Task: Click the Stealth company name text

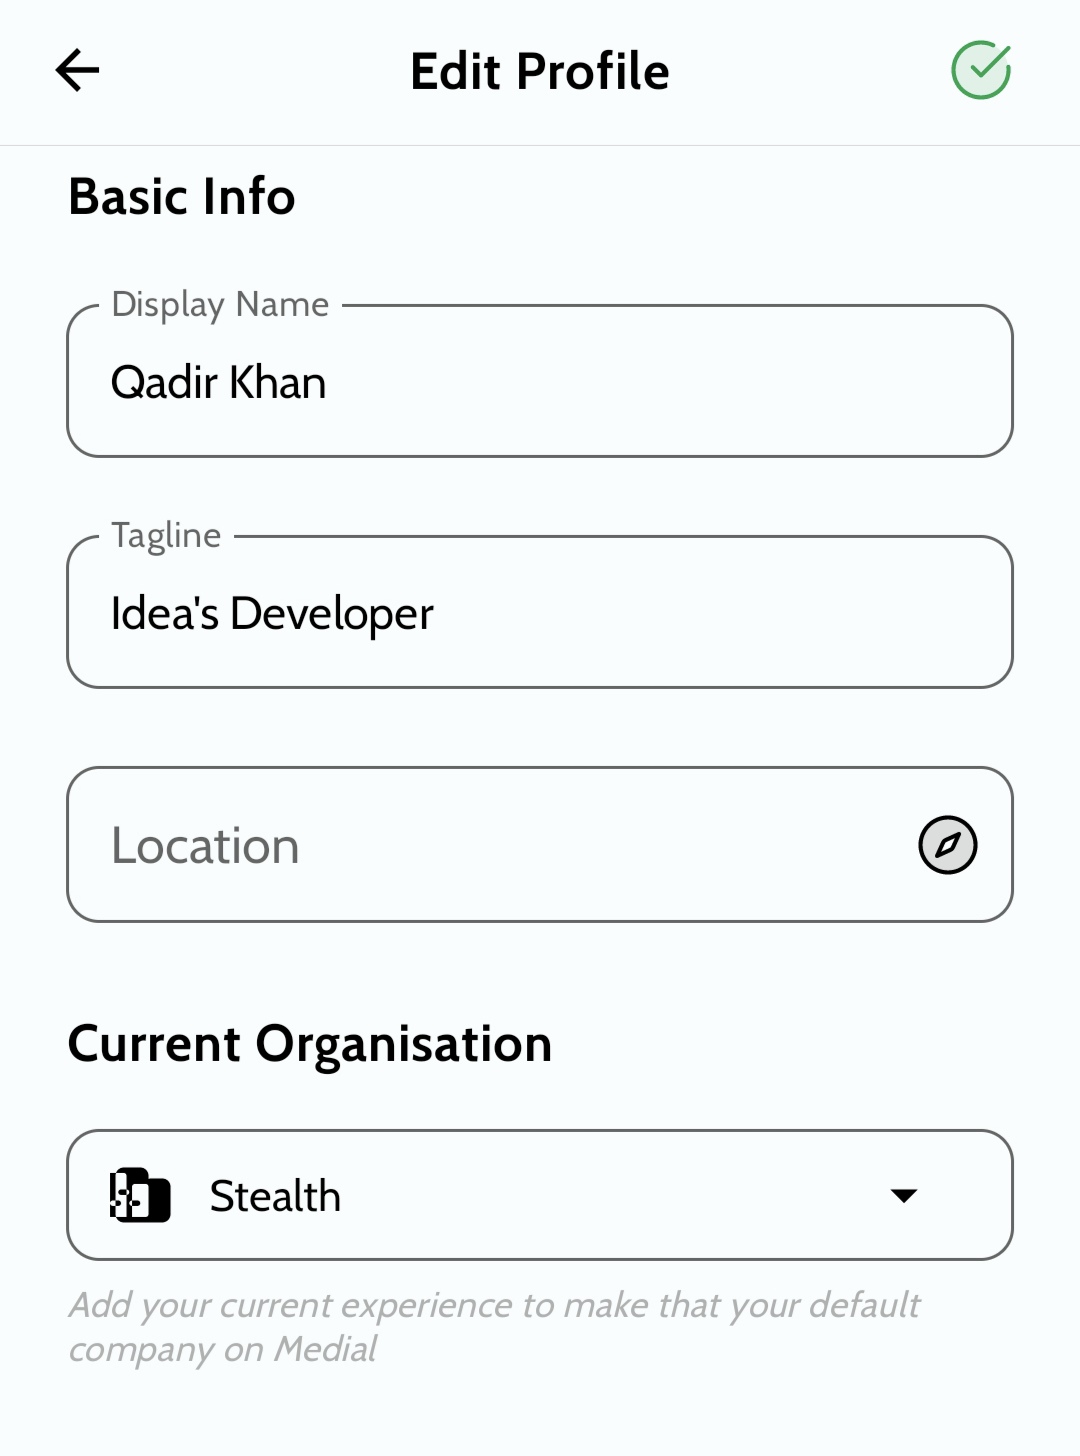Action: (x=275, y=1196)
